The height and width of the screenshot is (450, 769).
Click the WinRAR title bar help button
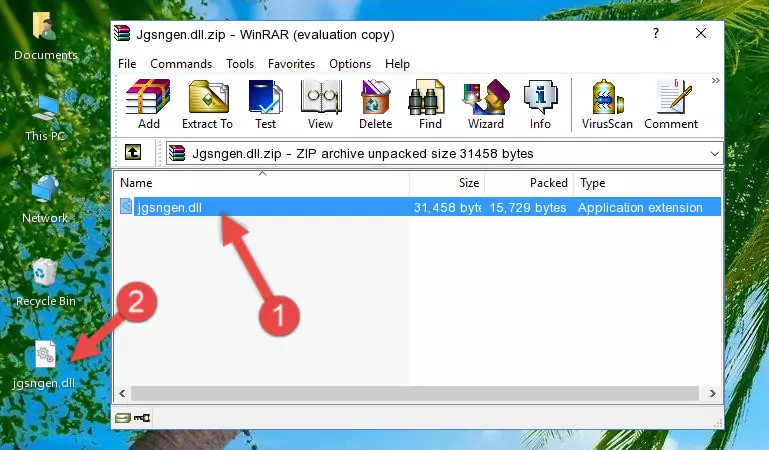click(656, 33)
